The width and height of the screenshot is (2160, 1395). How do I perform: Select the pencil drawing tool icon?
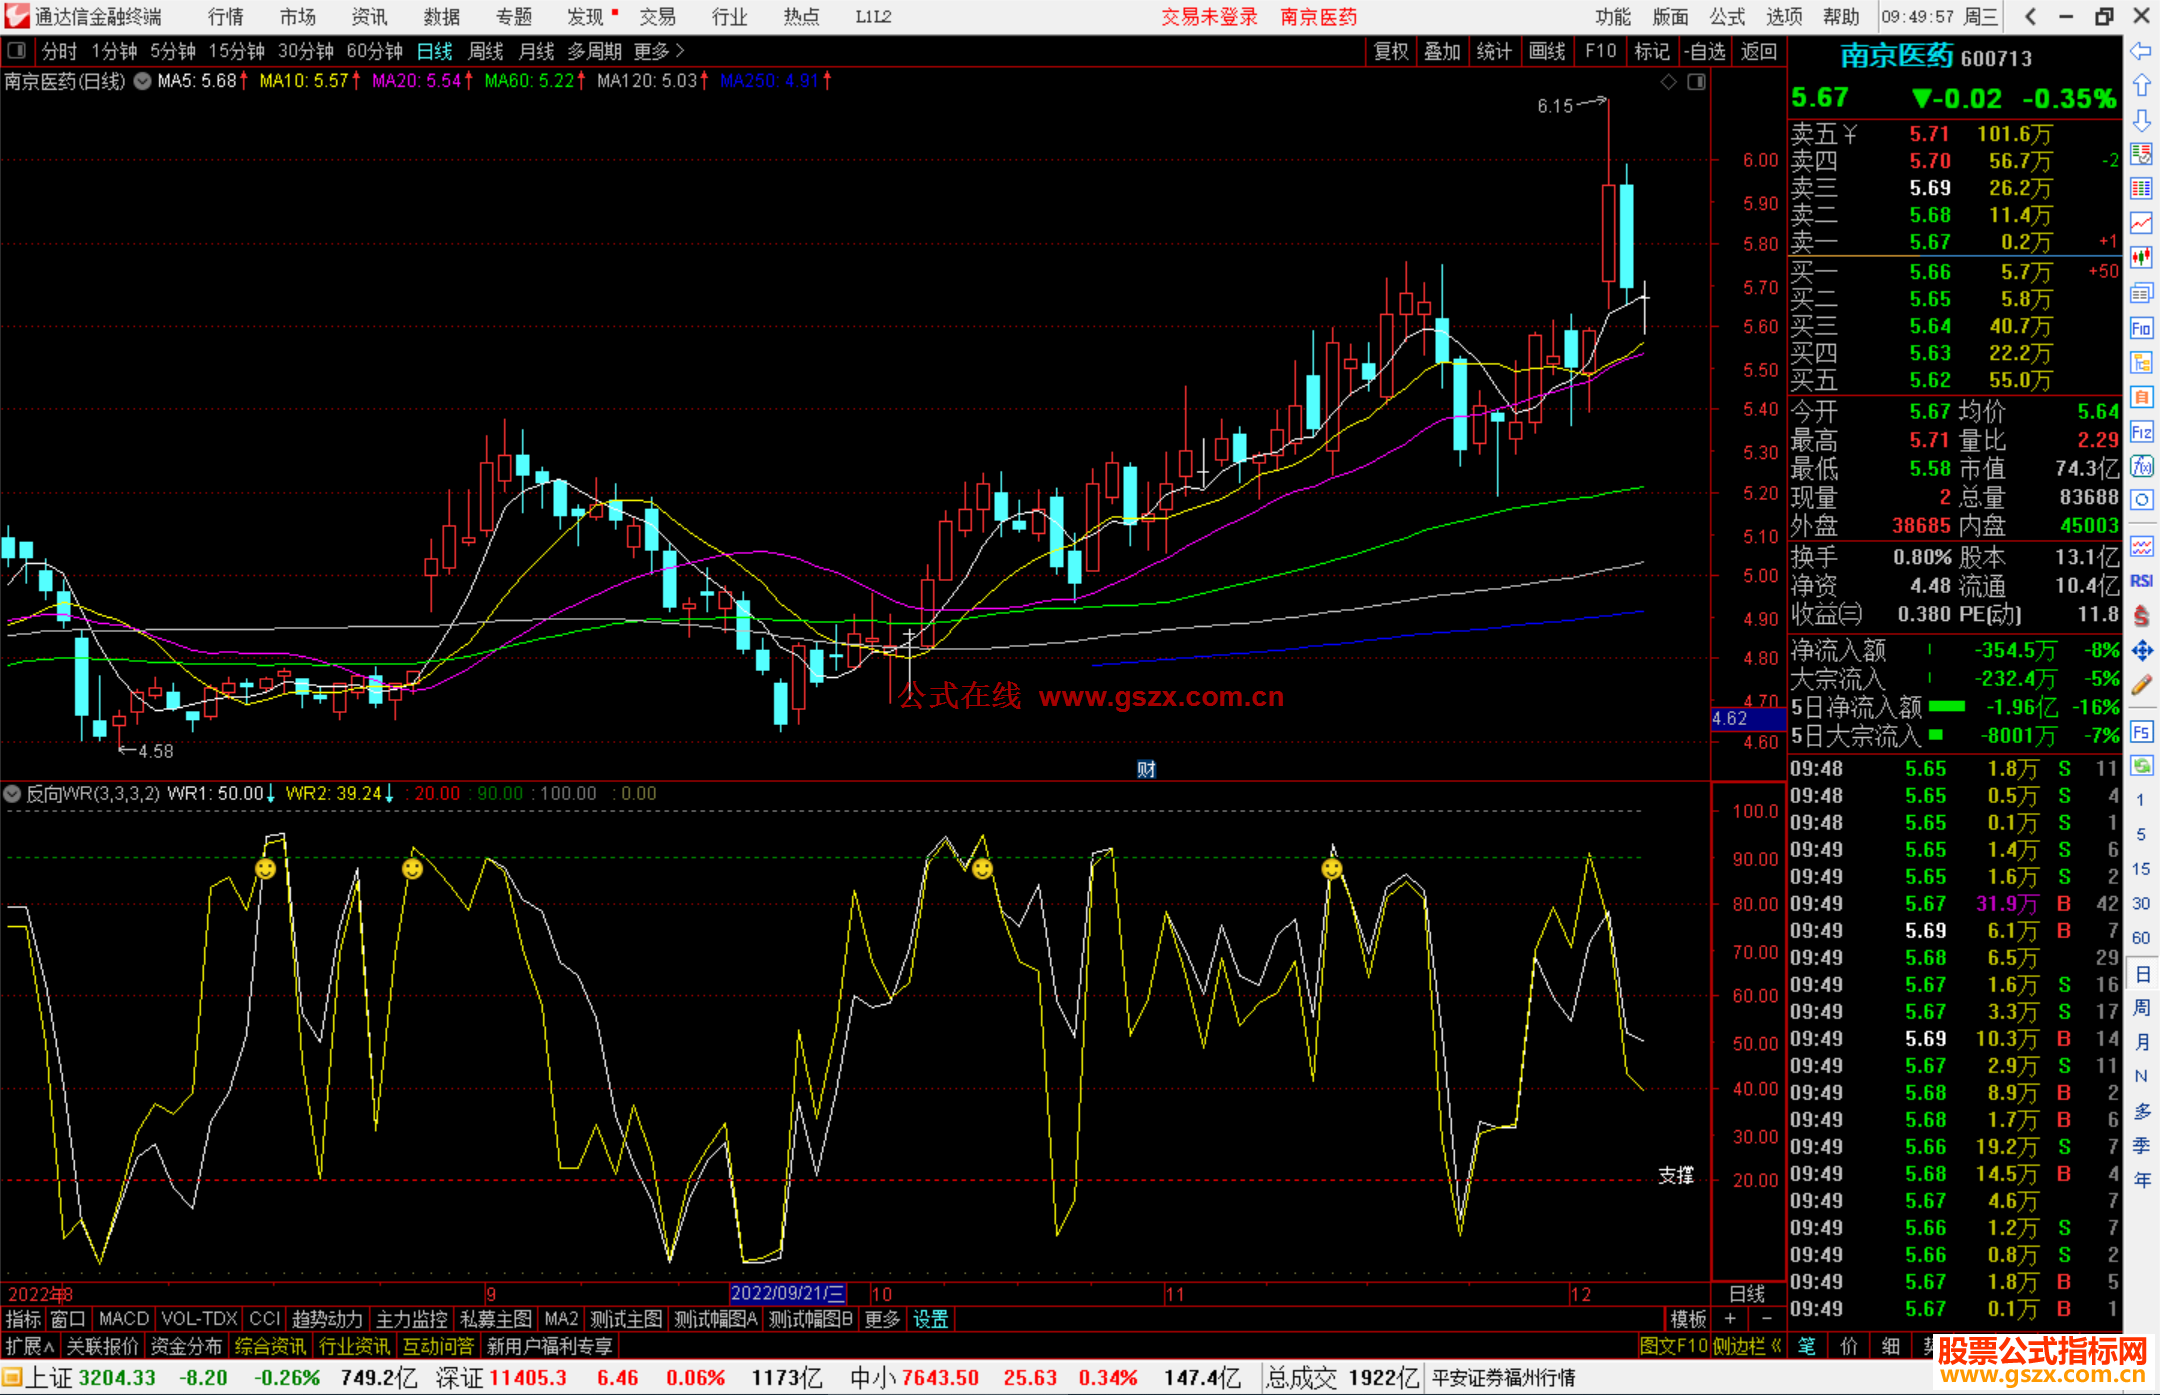click(2140, 686)
